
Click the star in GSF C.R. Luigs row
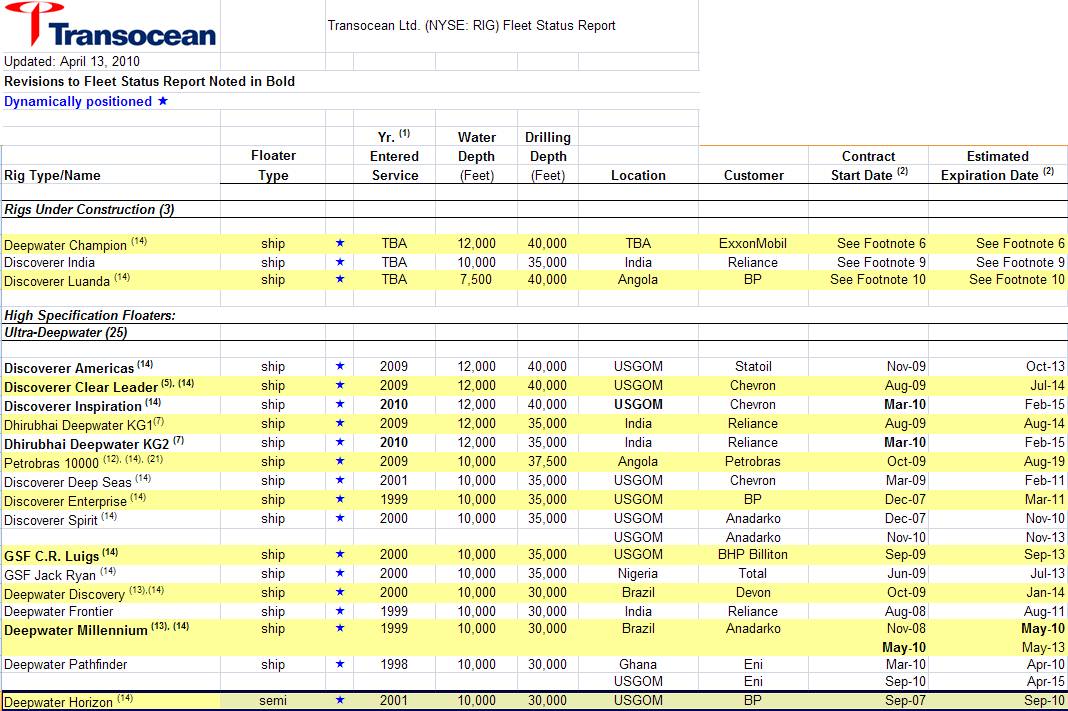[x=340, y=554]
